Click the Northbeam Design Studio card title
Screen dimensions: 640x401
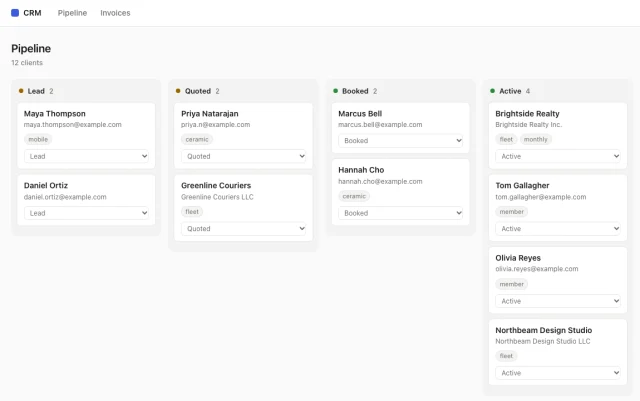click(x=544, y=330)
